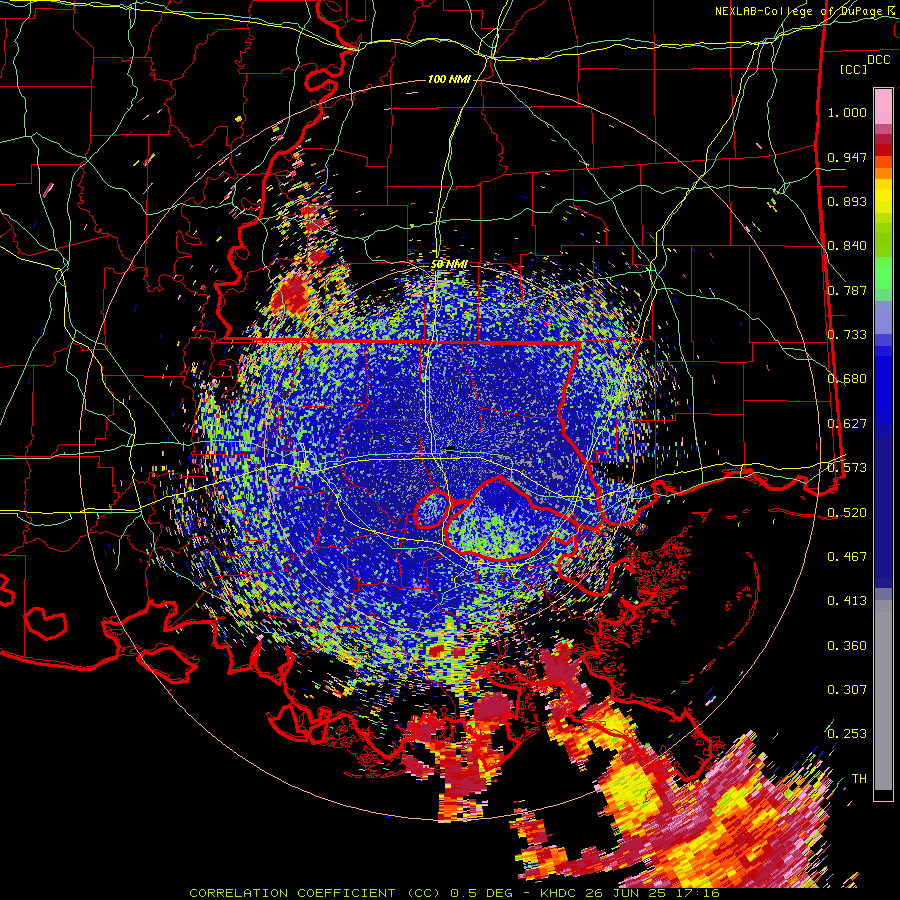This screenshot has width=900, height=900.
Task: Click the 0.893 scale value
Action: (x=847, y=201)
